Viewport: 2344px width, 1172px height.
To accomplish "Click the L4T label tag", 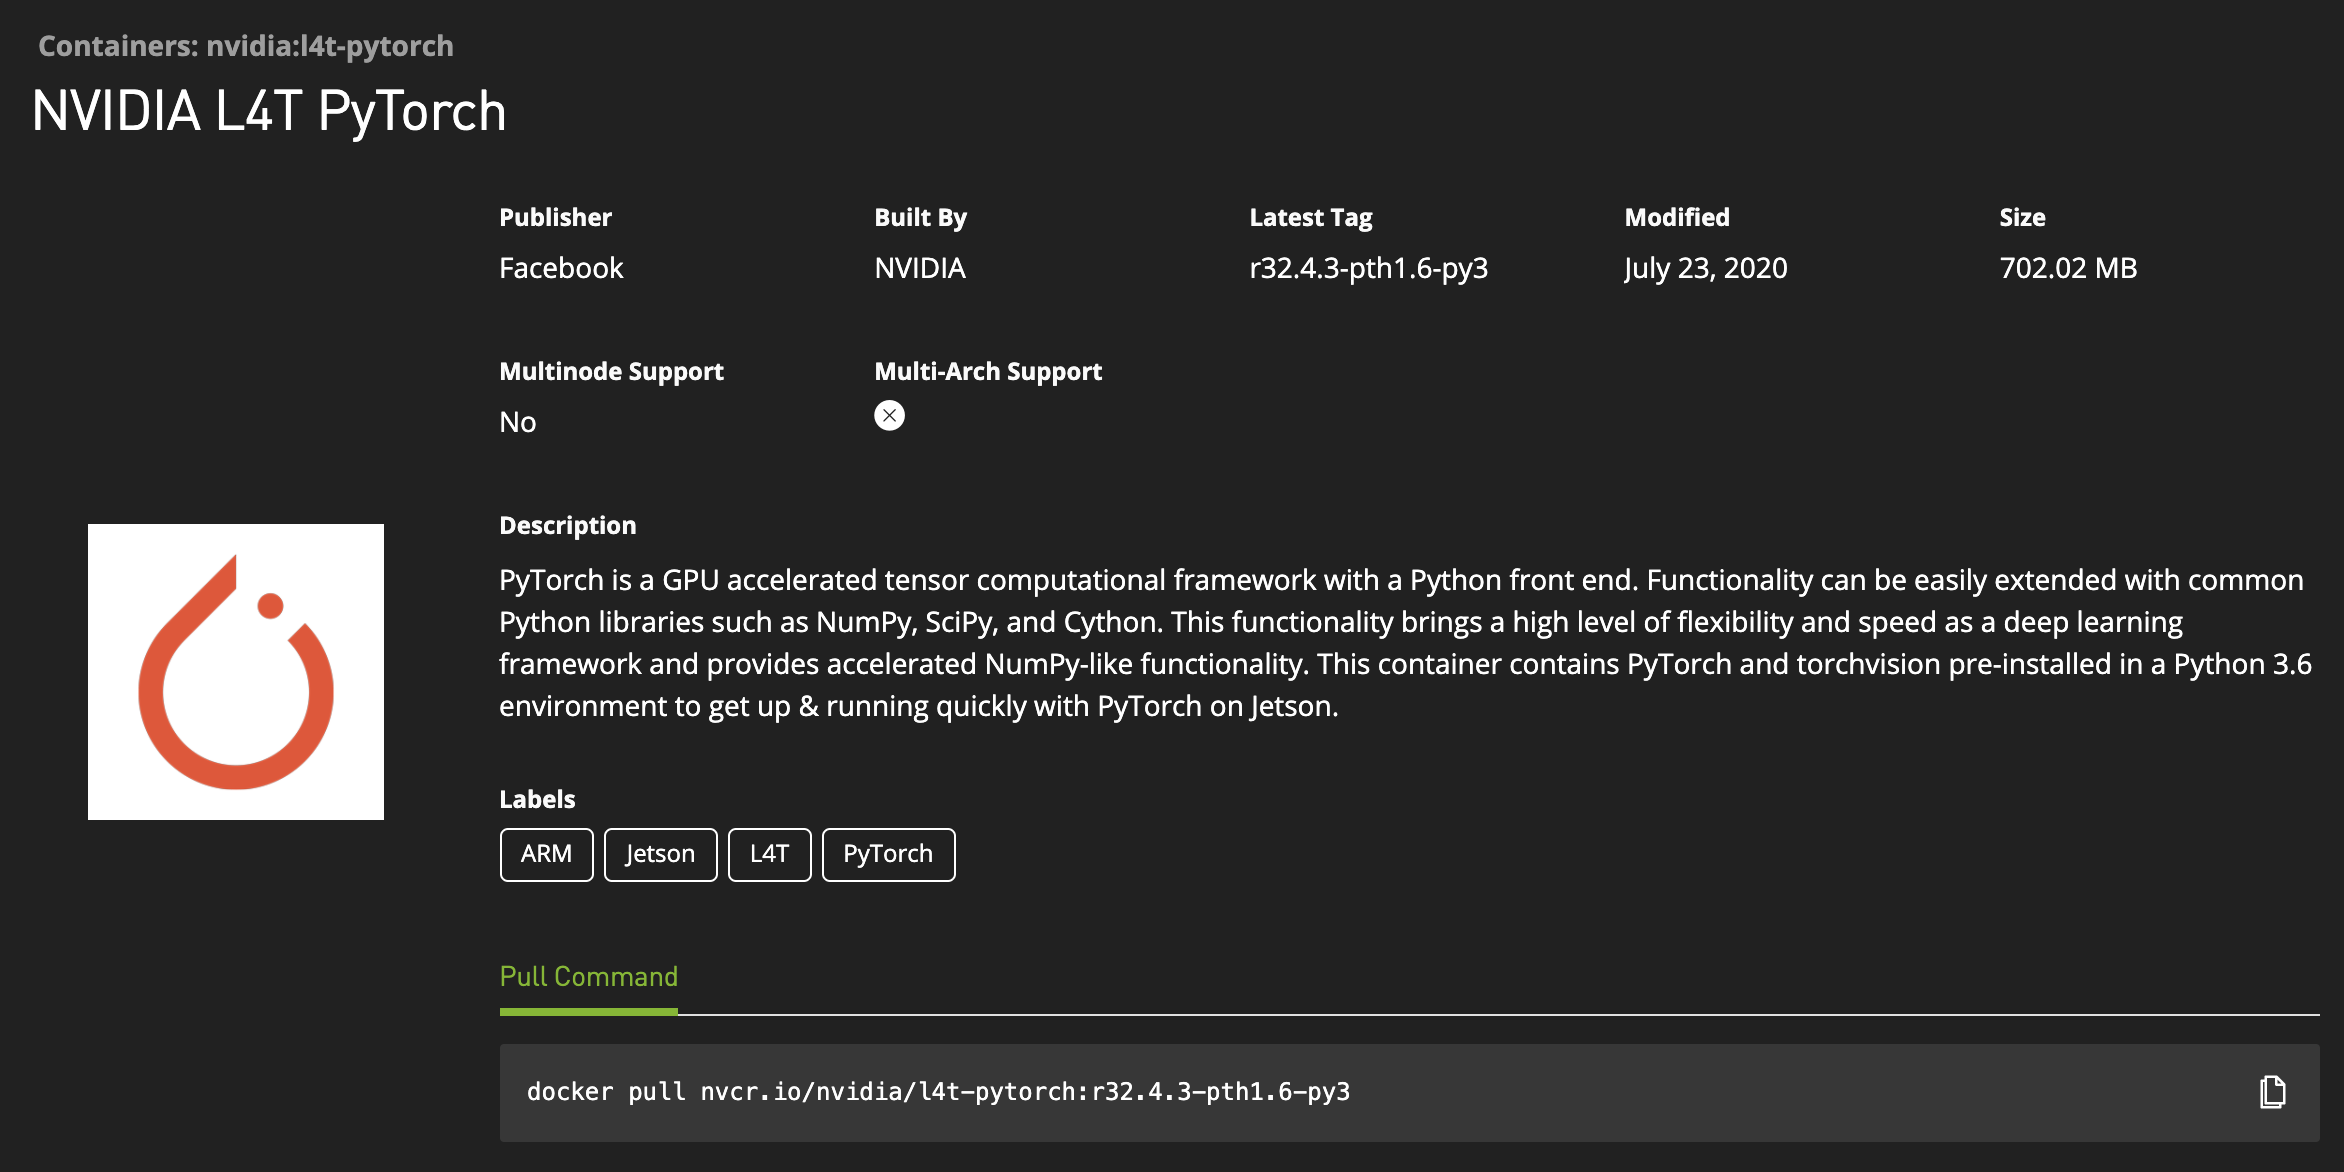I will click(x=769, y=854).
